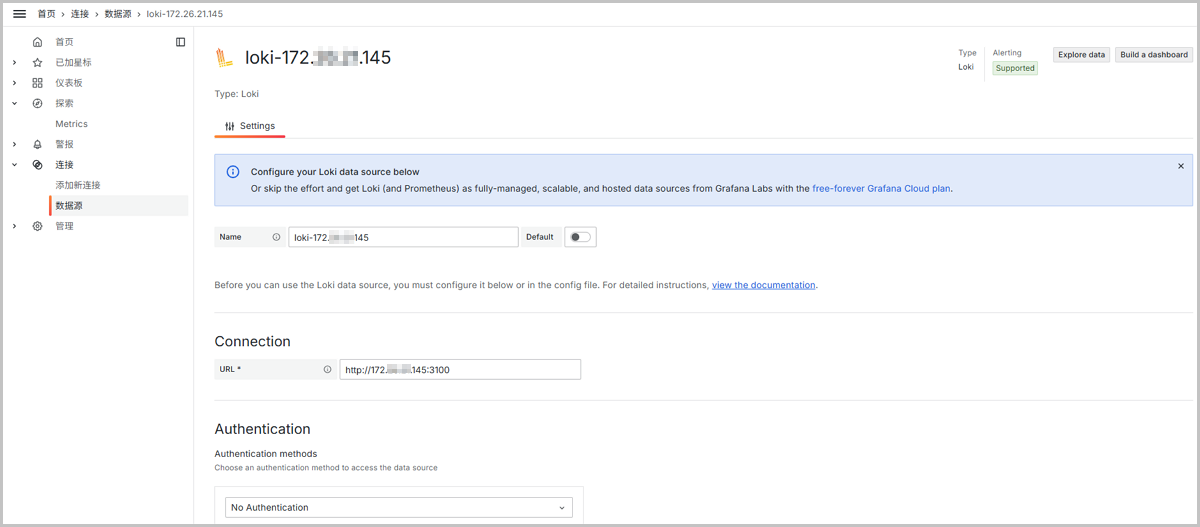The image size is (1200, 527).
Task: Click the Explore data button
Action: click(x=1081, y=55)
